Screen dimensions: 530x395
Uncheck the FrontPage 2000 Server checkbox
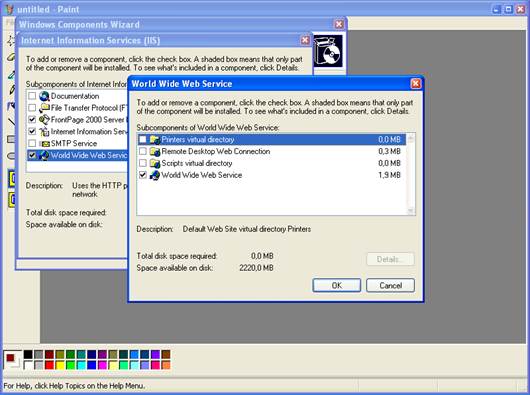tap(32, 120)
